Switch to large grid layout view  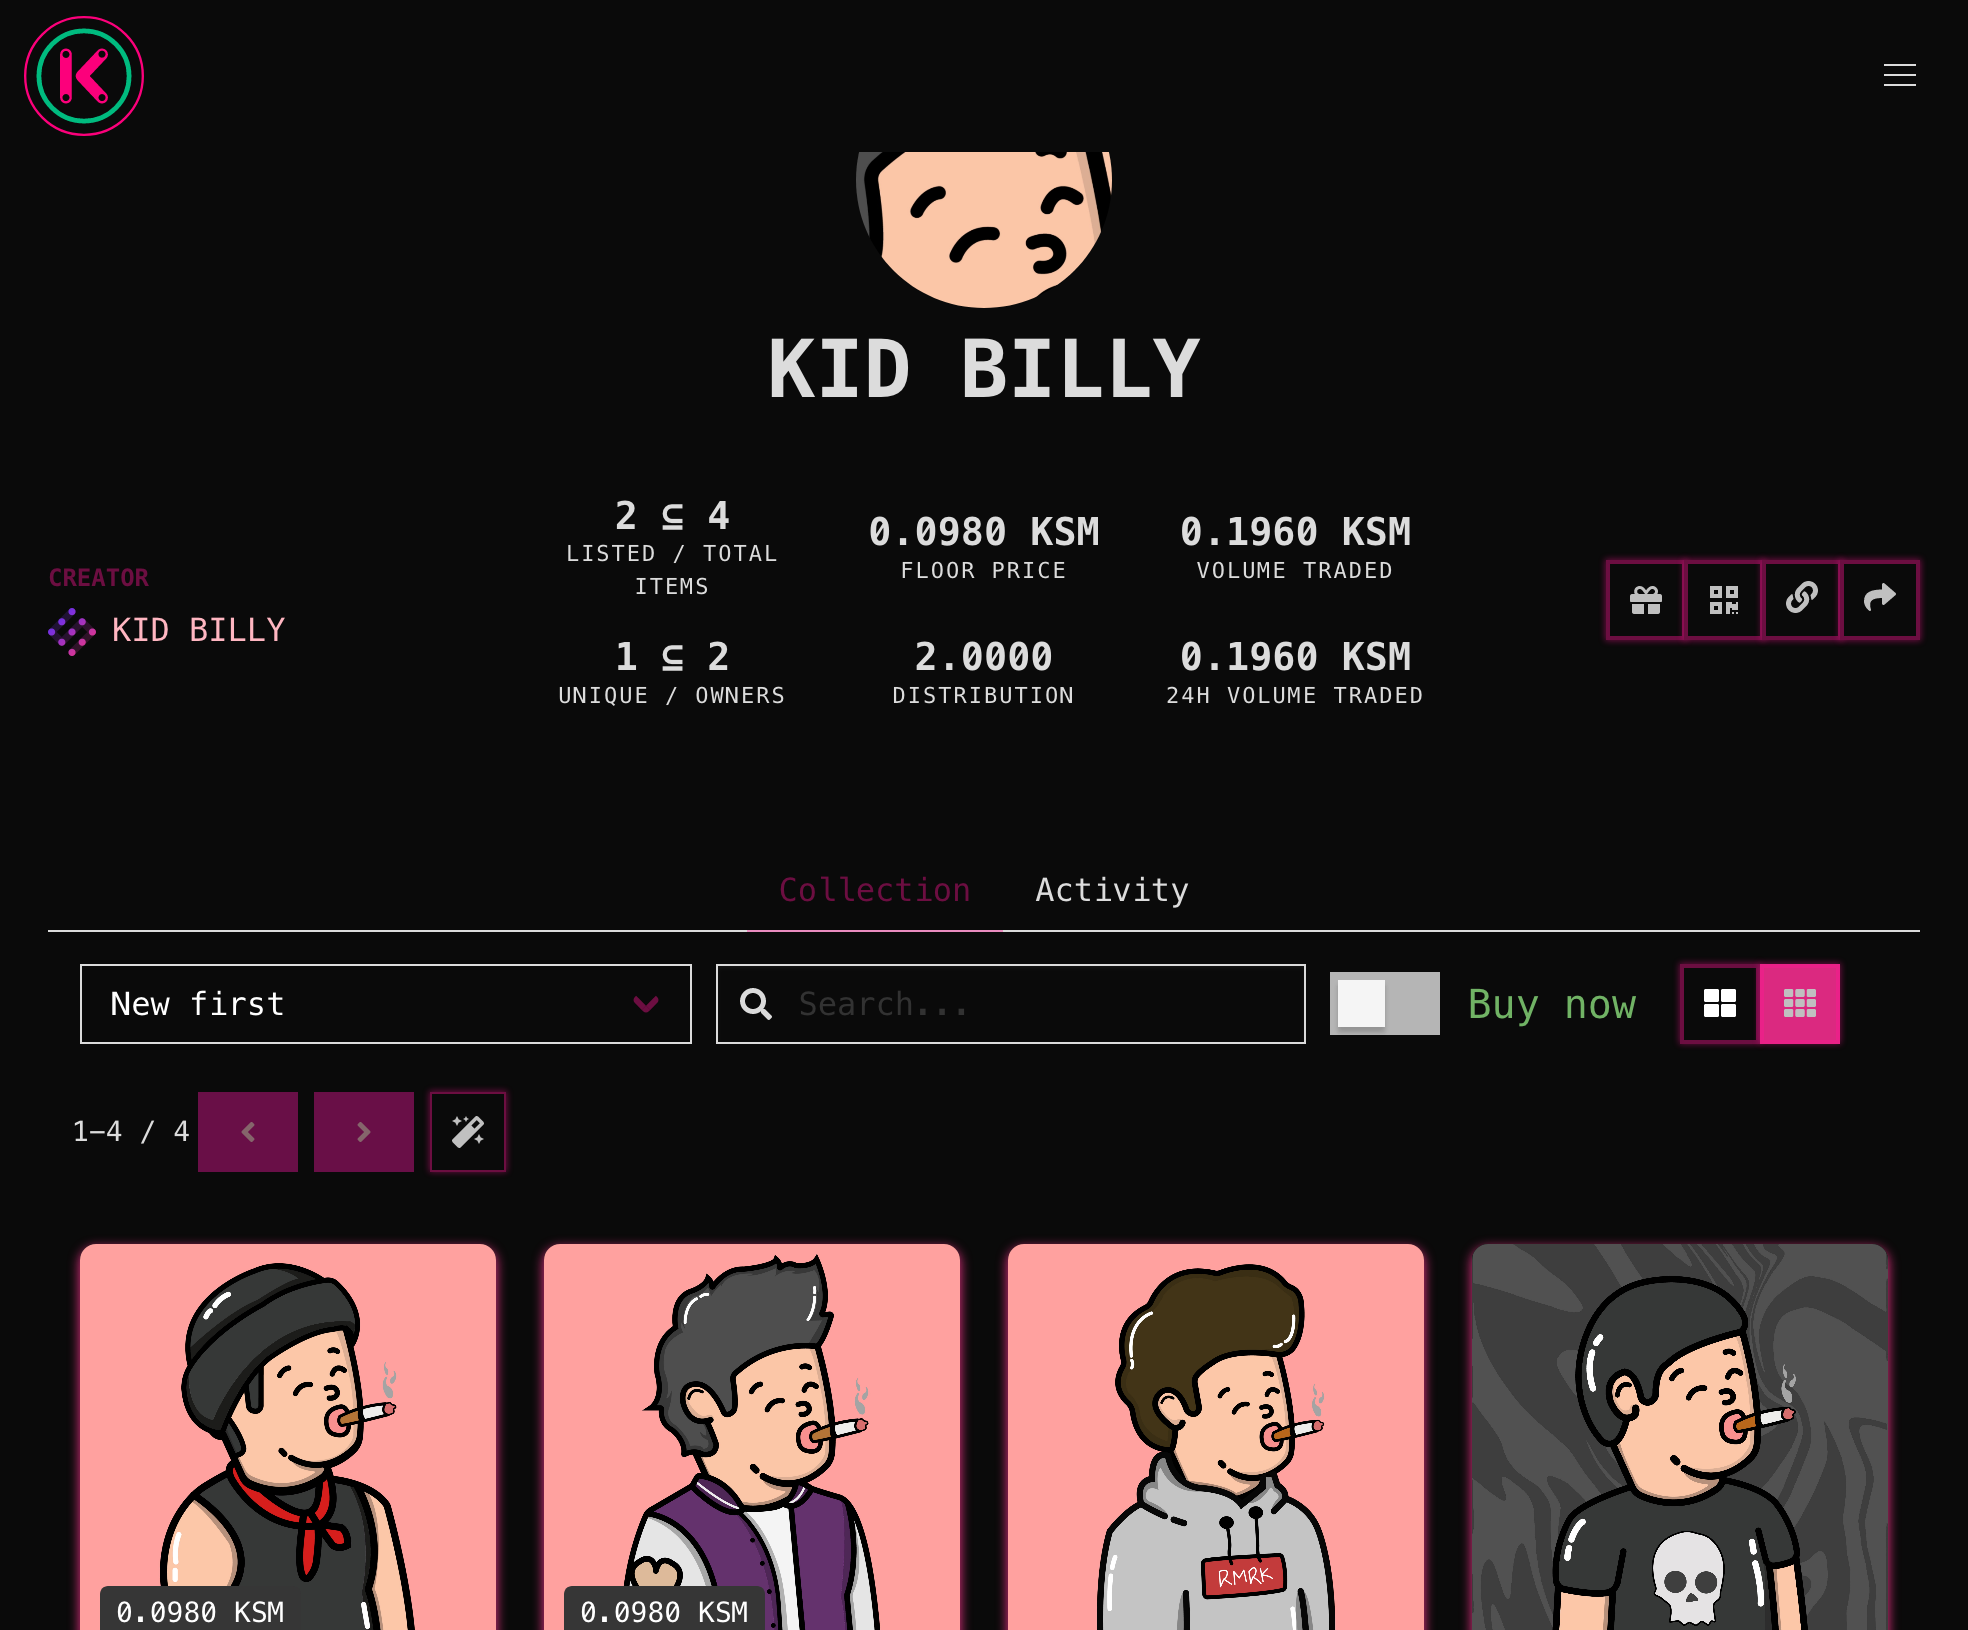pyautogui.click(x=1719, y=1003)
